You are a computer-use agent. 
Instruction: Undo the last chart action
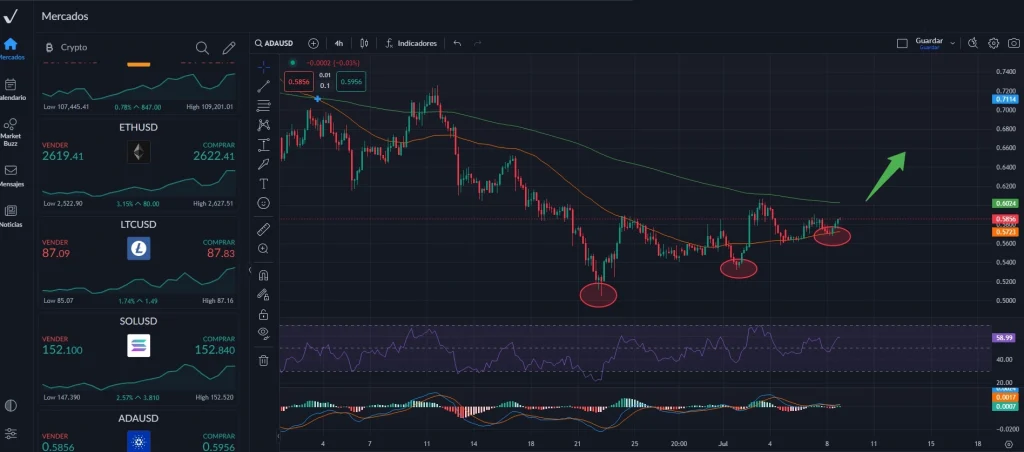457,43
